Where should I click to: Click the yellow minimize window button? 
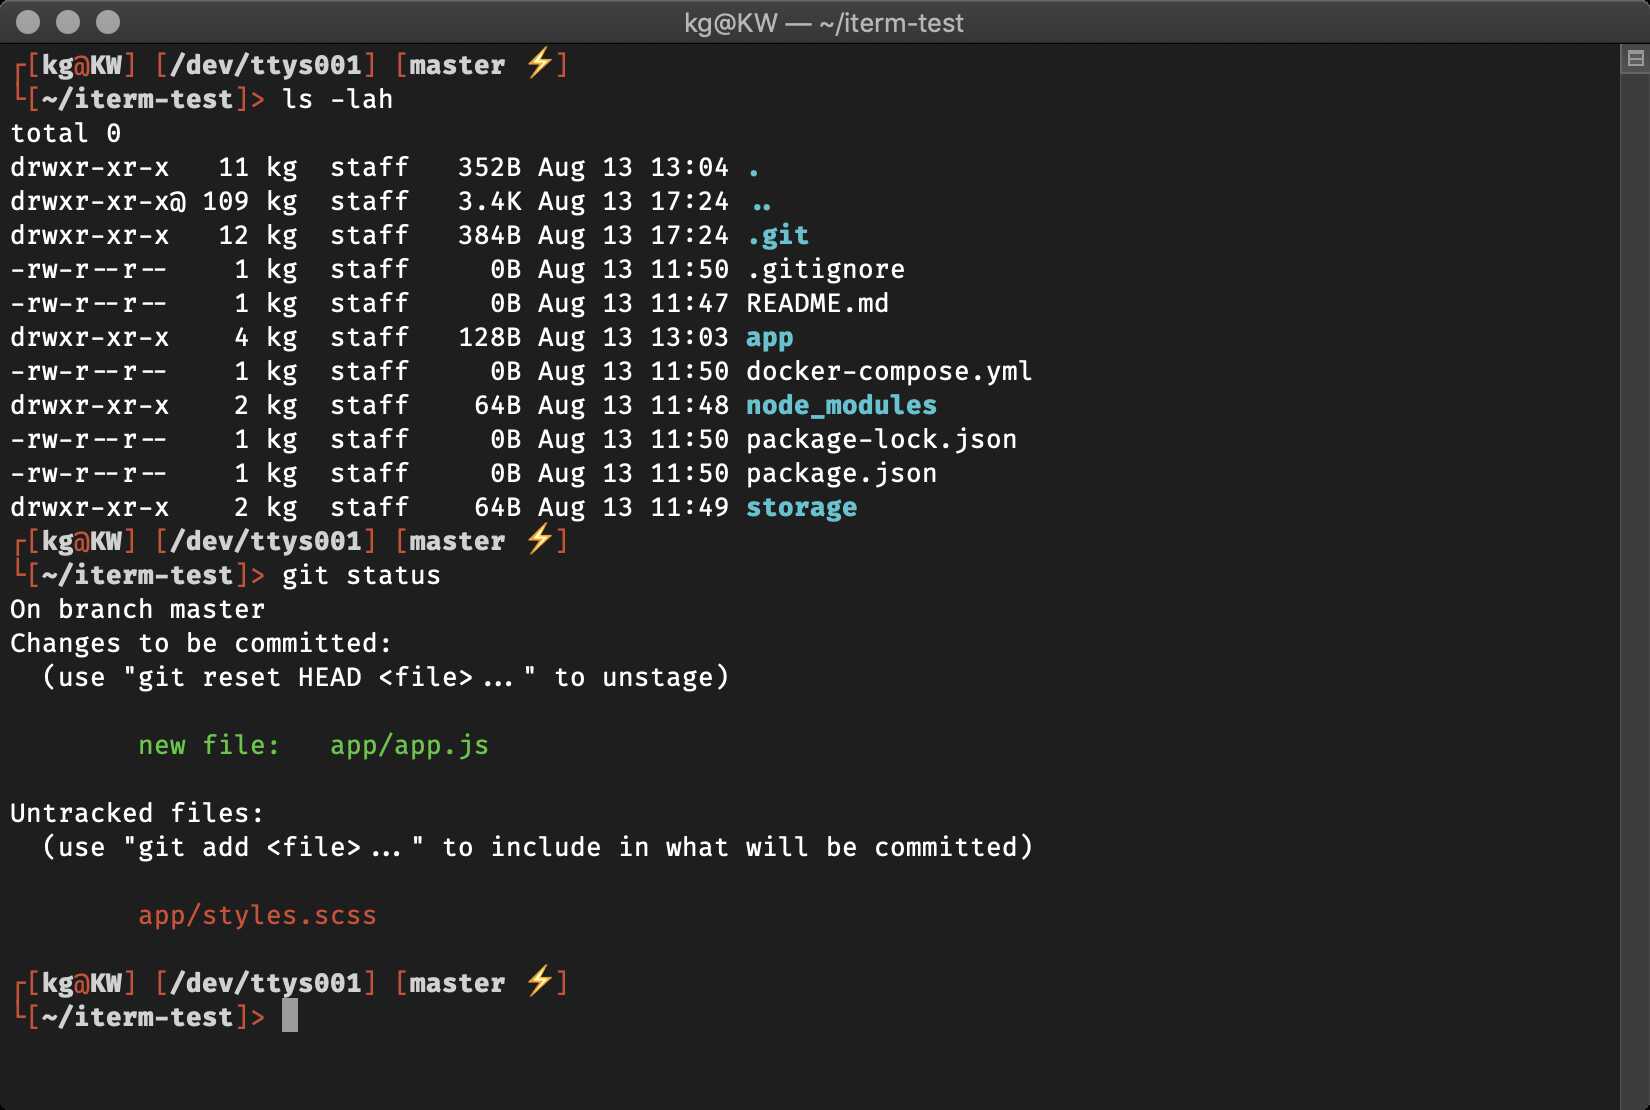pos(68,21)
